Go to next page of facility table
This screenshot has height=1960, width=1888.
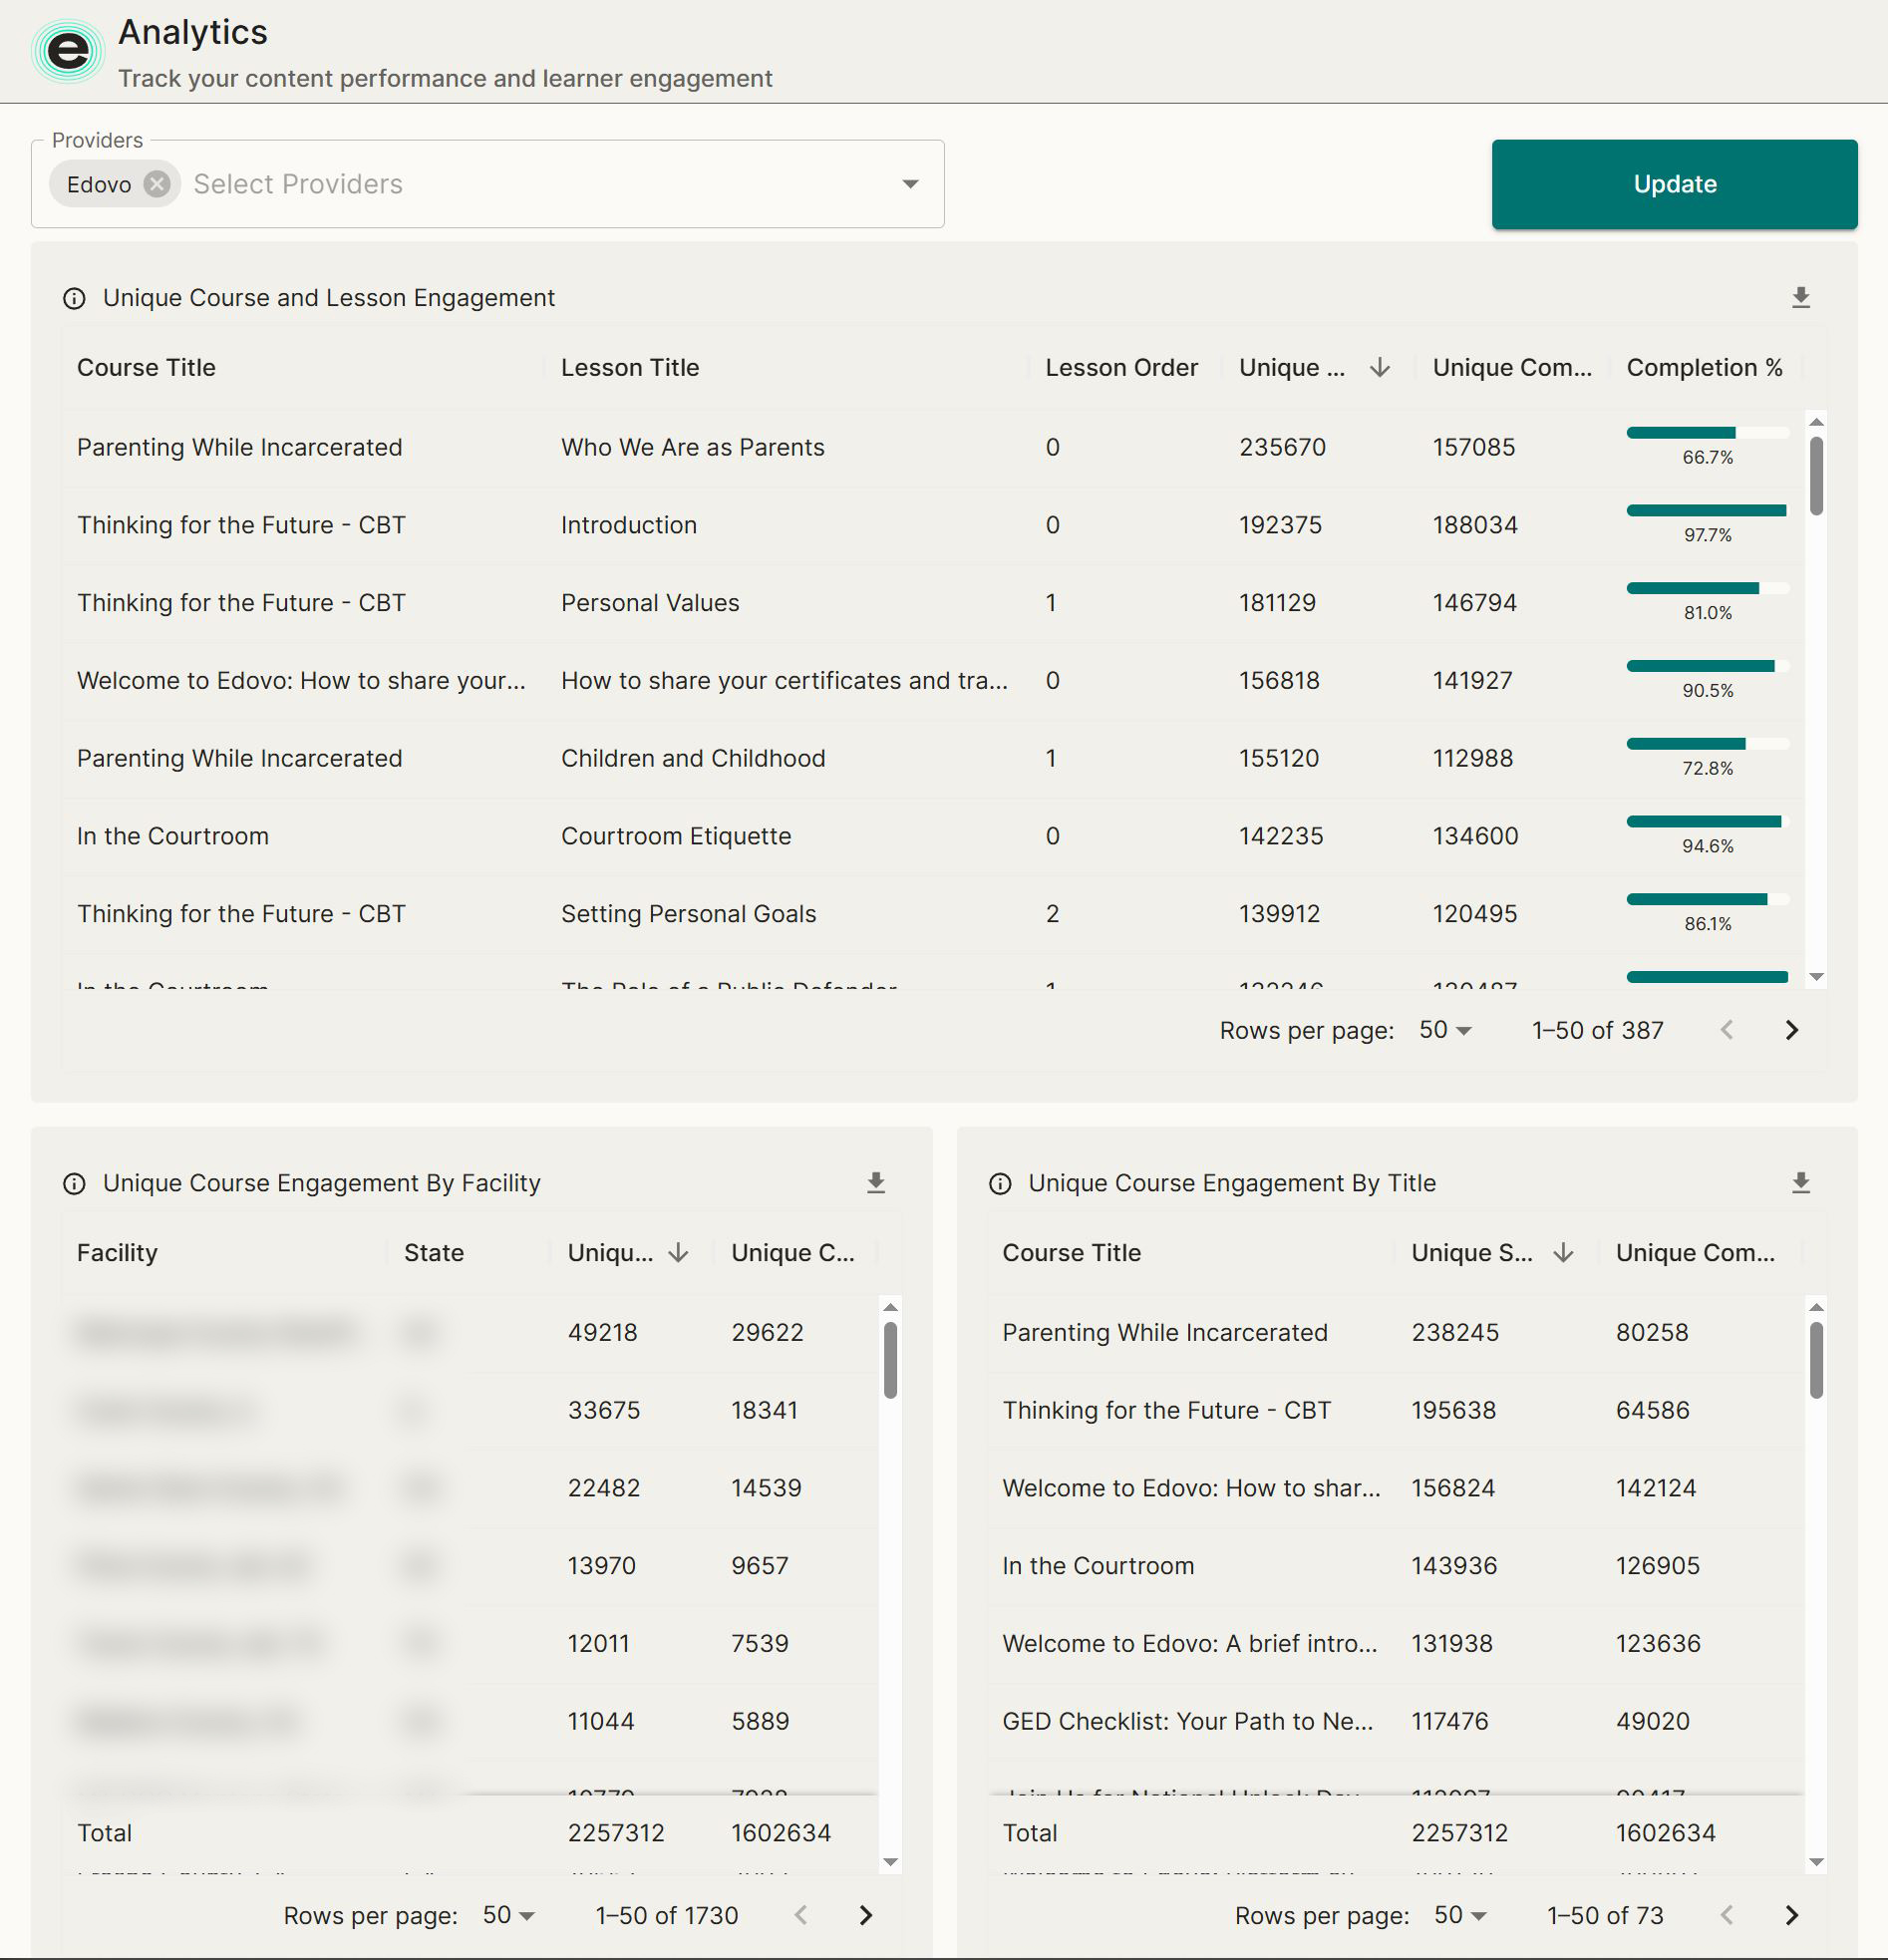tap(866, 1915)
